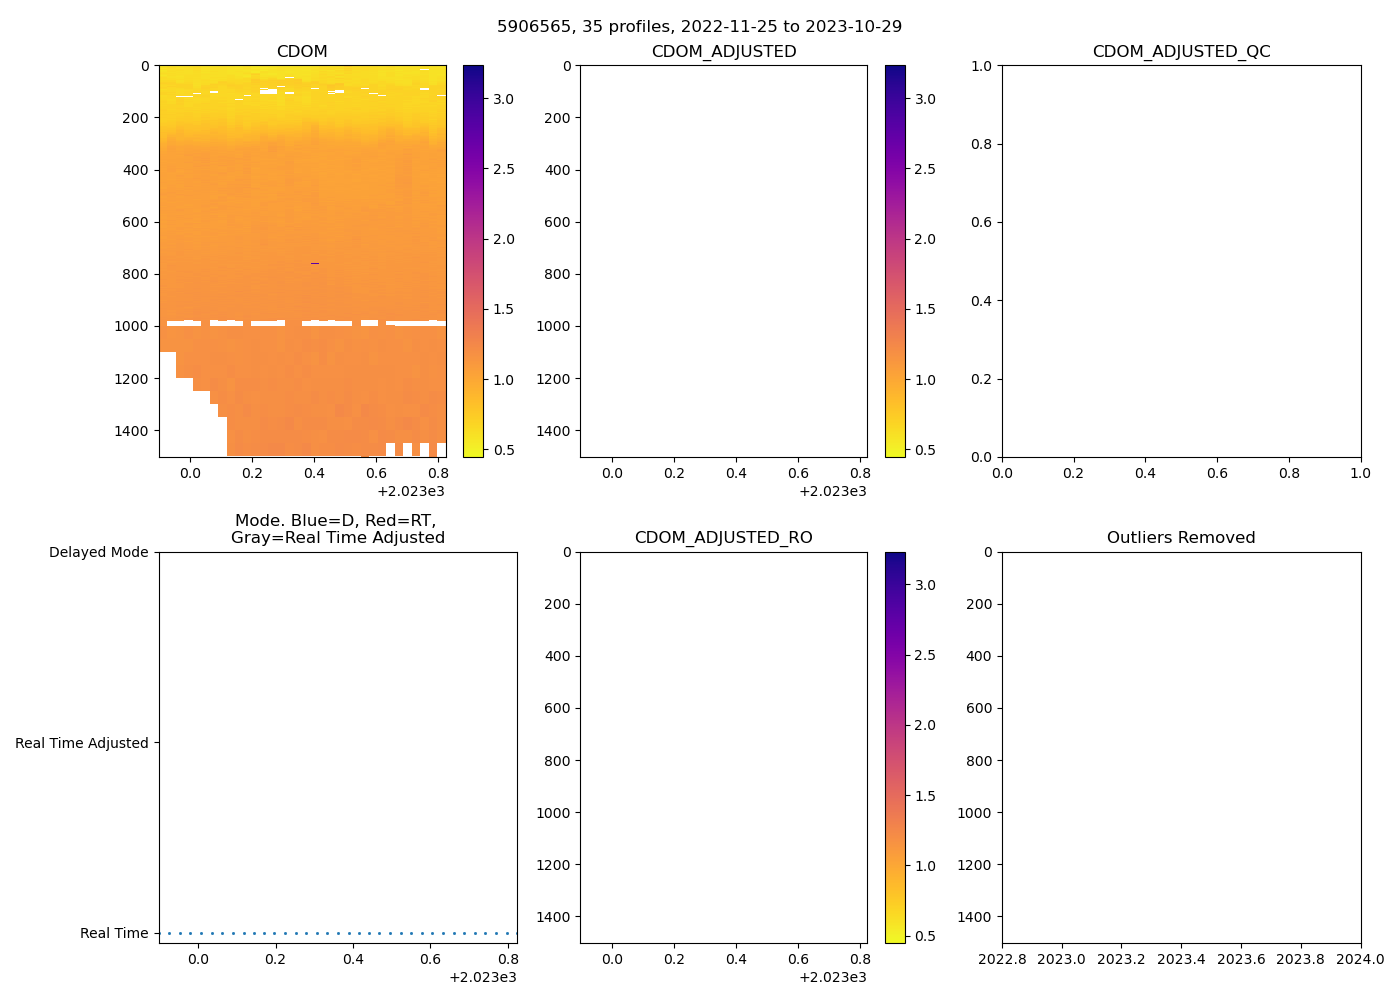Click the 'Real Time Adjusted' y-axis label

(81, 743)
